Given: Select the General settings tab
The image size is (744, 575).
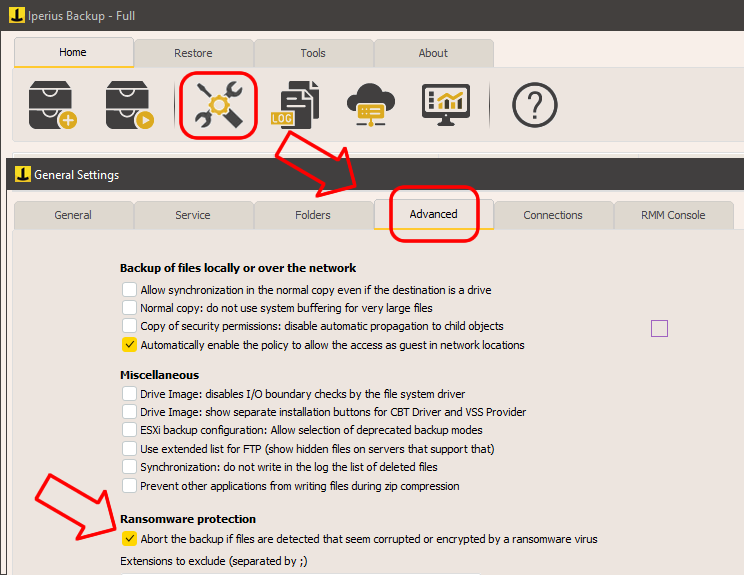Looking at the screenshot, I should pyautogui.click(x=73, y=215).
